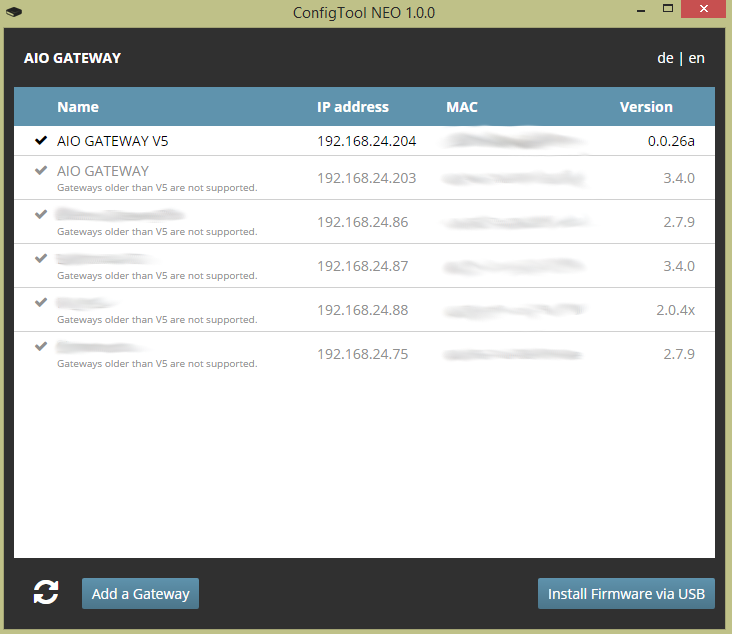The width and height of the screenshot is (732, 634).
Task: Click version 3.4.0 in 192.168.24.87 row
Action: pyautogui.click(x=679, y=266)
